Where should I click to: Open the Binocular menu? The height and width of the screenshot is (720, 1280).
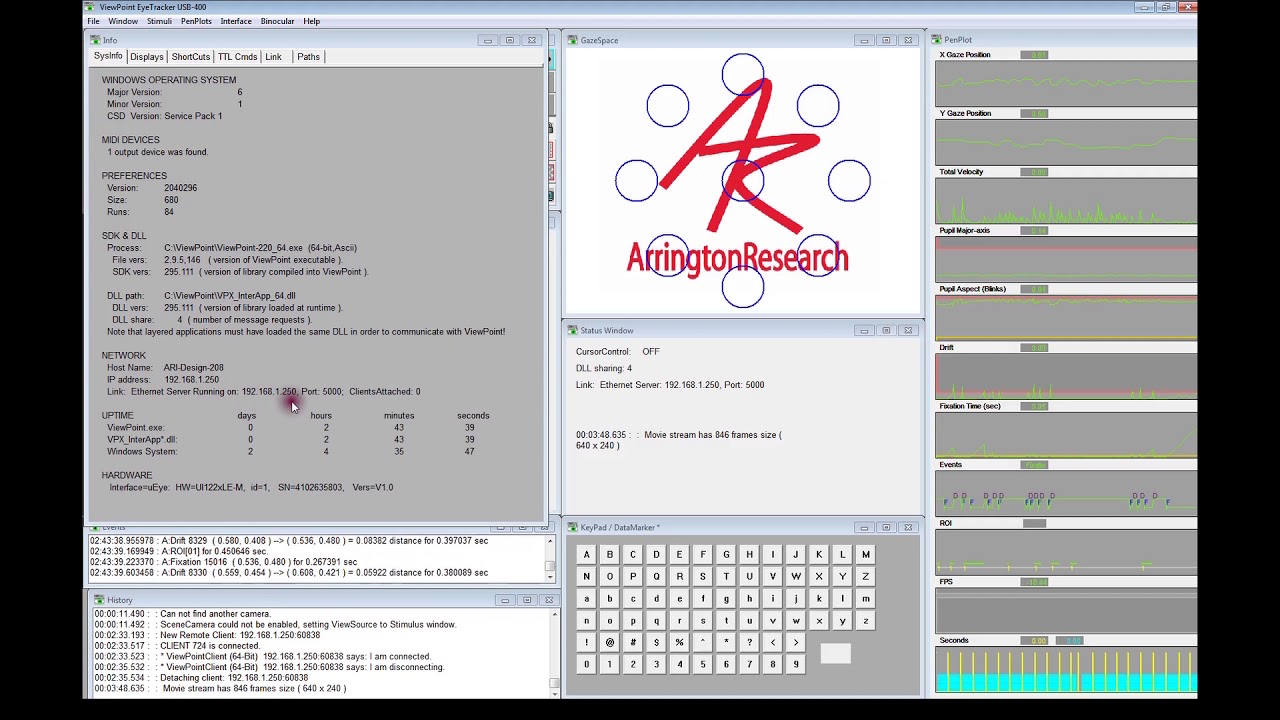tap(277, 21)
